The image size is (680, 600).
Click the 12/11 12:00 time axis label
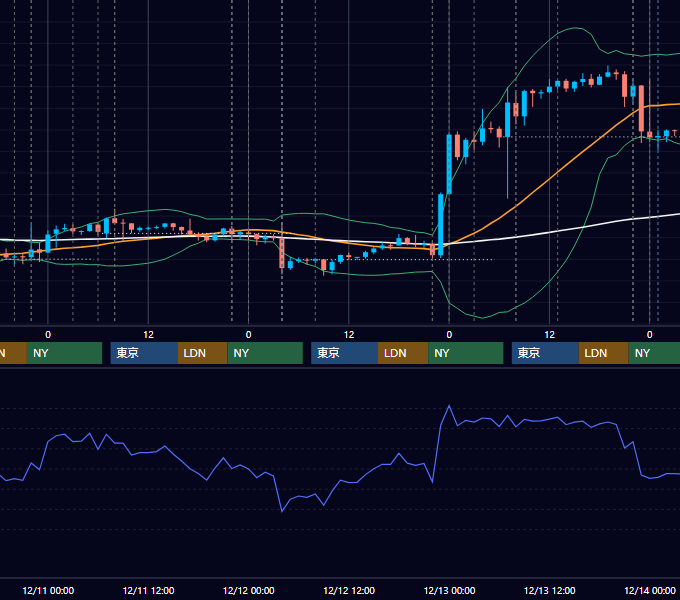coord(148,590)
